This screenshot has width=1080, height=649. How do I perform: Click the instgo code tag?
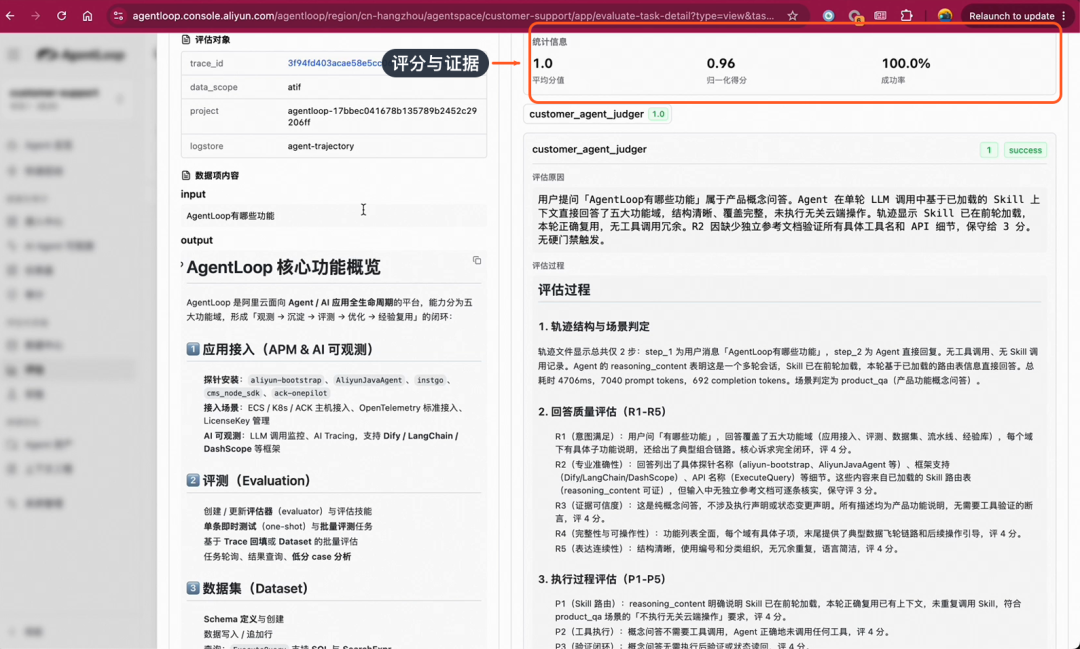pyautogui.click(x=430, y=380)
